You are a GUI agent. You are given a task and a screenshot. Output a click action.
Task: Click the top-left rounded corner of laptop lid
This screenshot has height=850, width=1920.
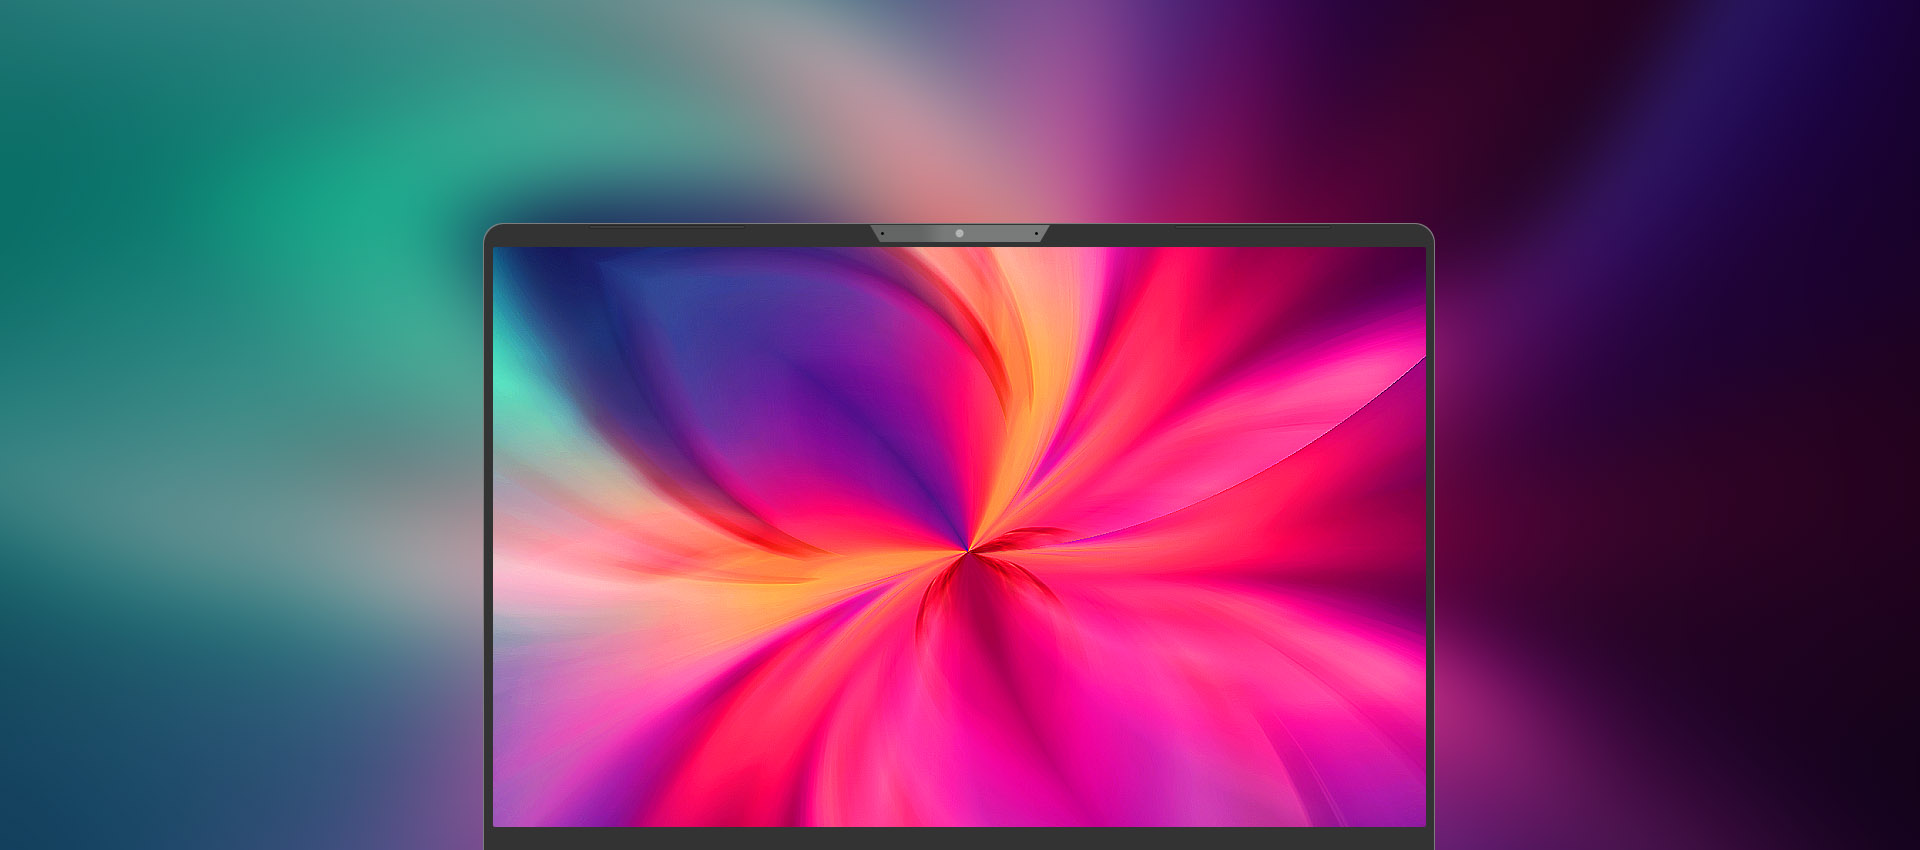coord(491,231)
